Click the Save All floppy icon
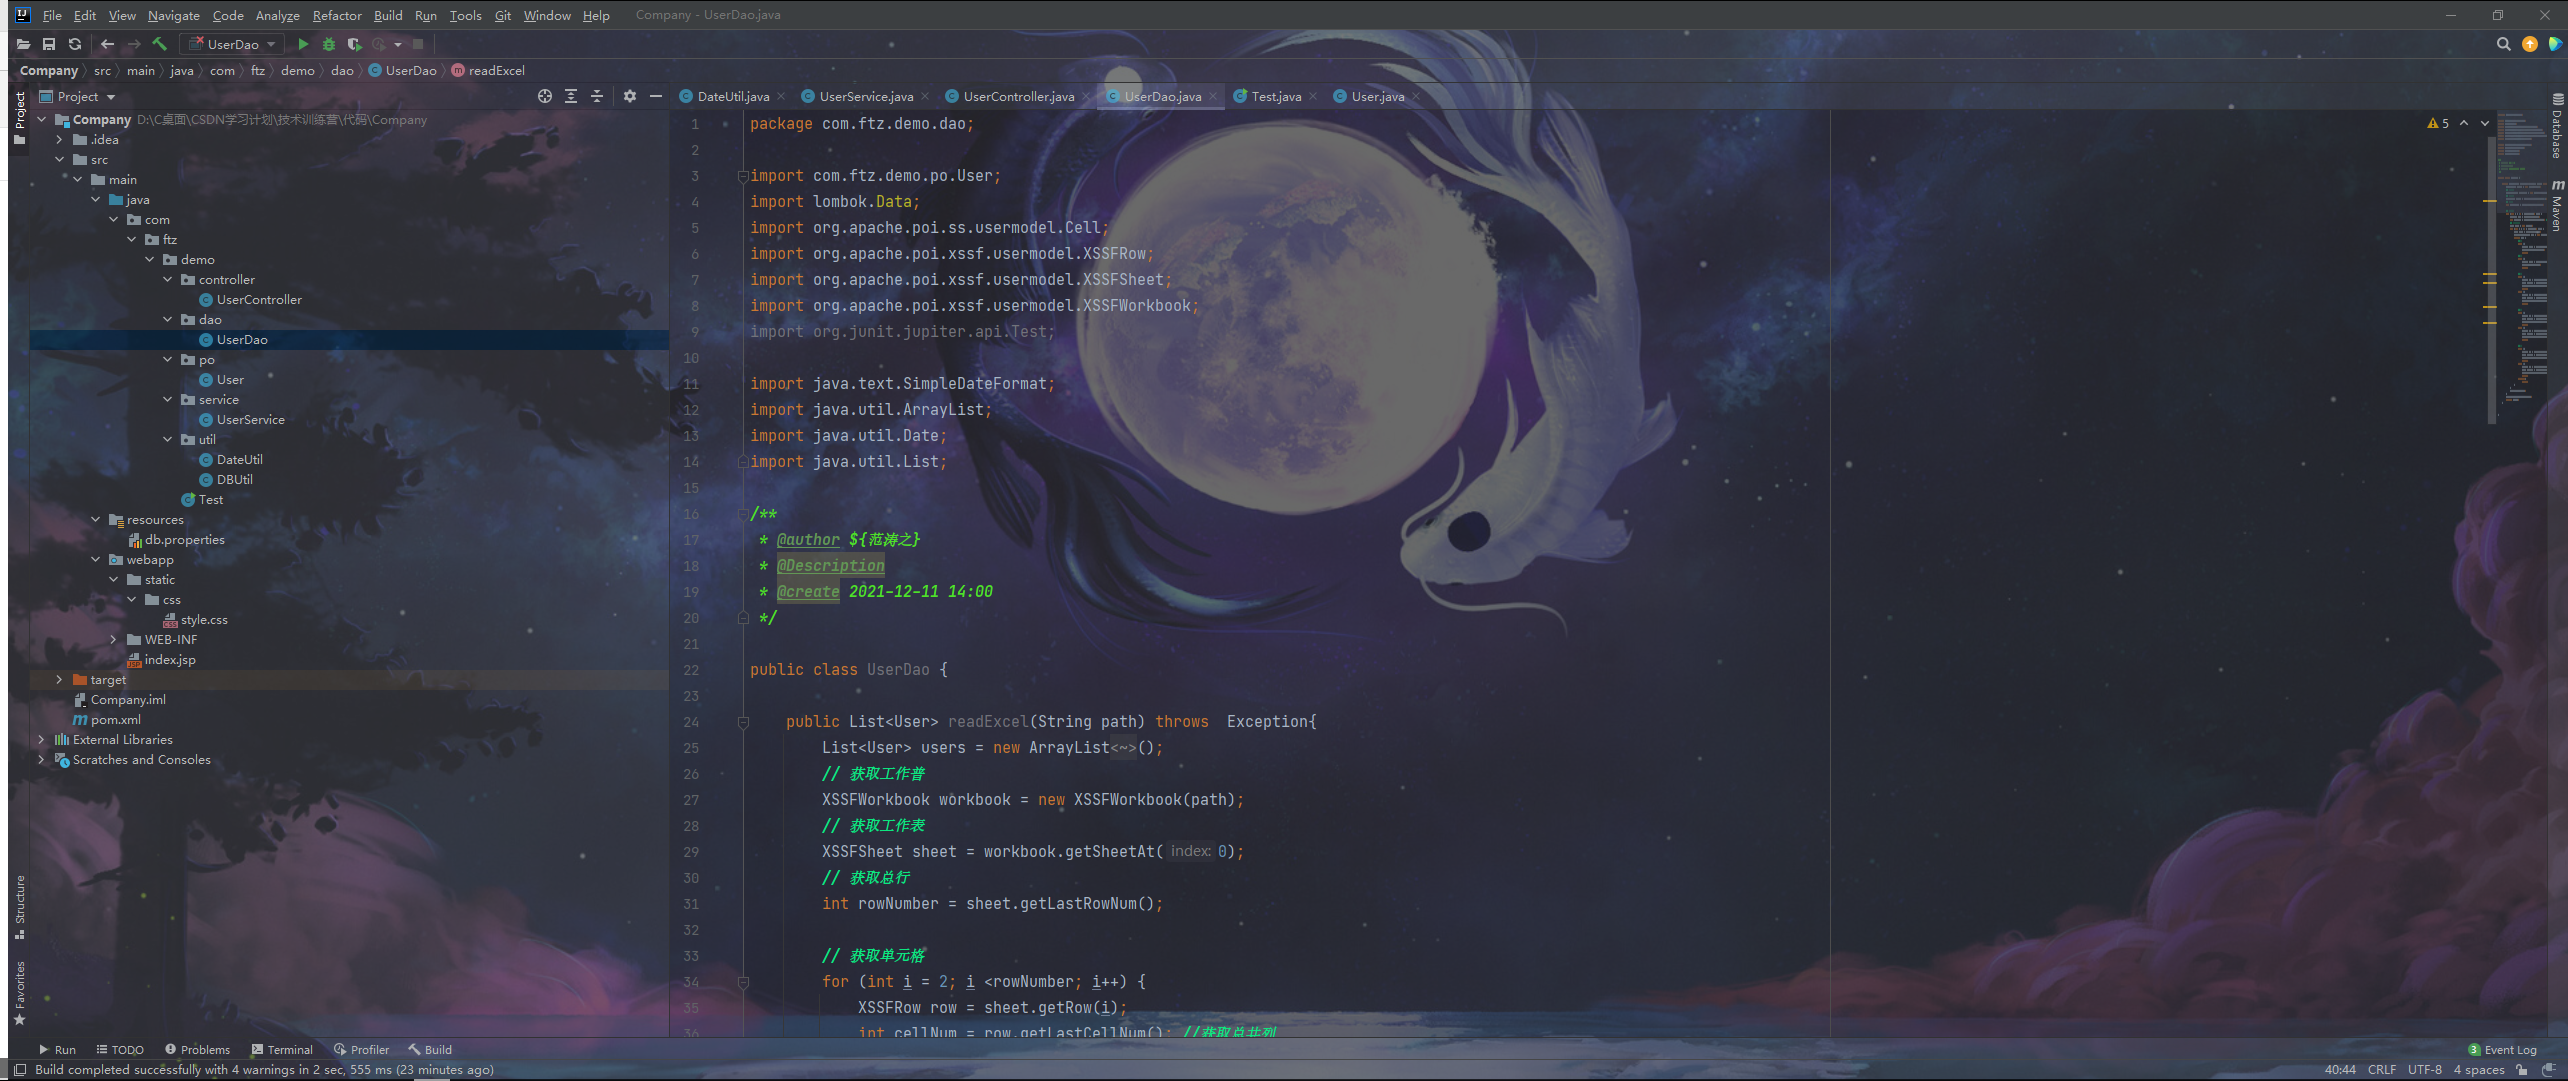Viewport: 2568px width, 1081px height. 48,44
